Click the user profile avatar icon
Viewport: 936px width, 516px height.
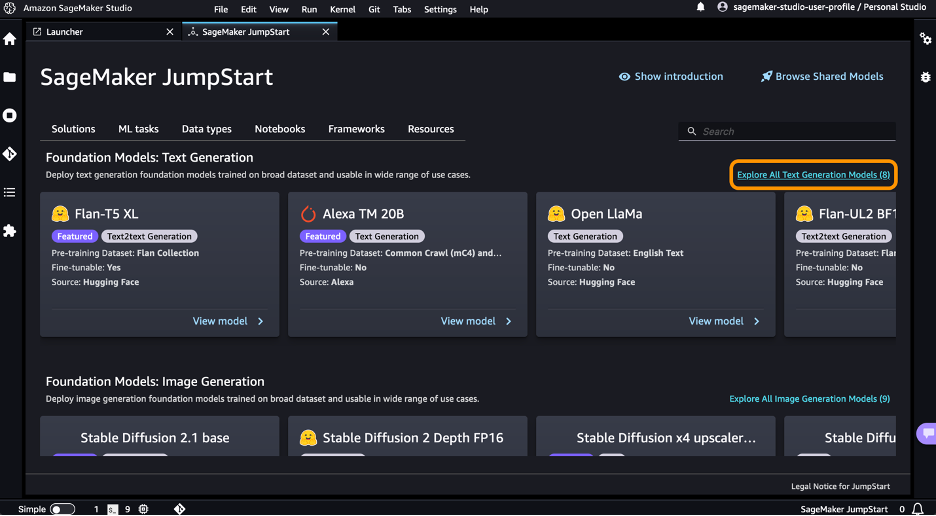722,7
